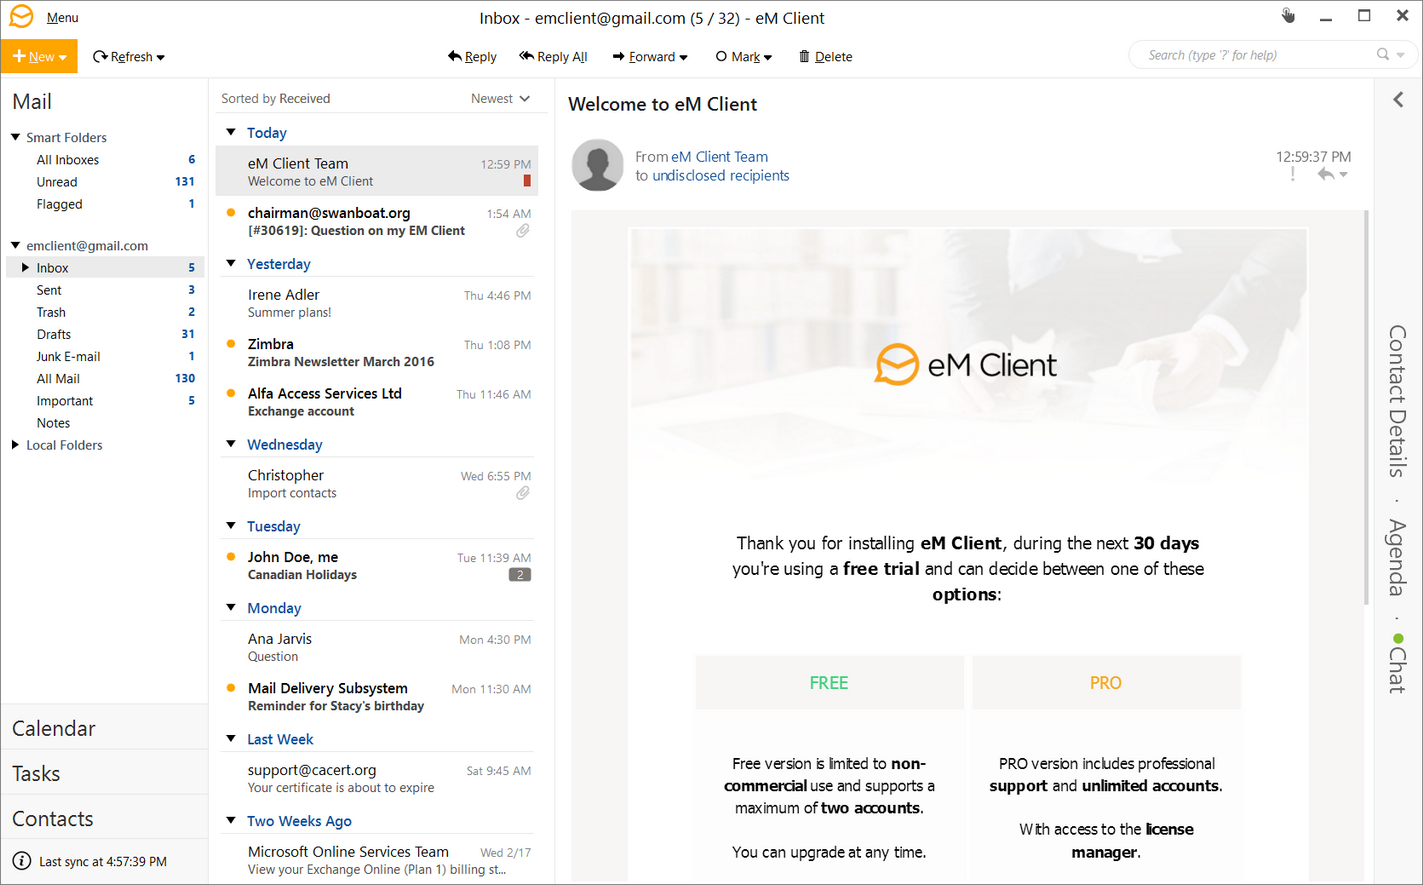Image resolution: width=1423 pixels, height=885 pixels.
Task: Open the New item dropdown
Action: click(x=63, y=58)
